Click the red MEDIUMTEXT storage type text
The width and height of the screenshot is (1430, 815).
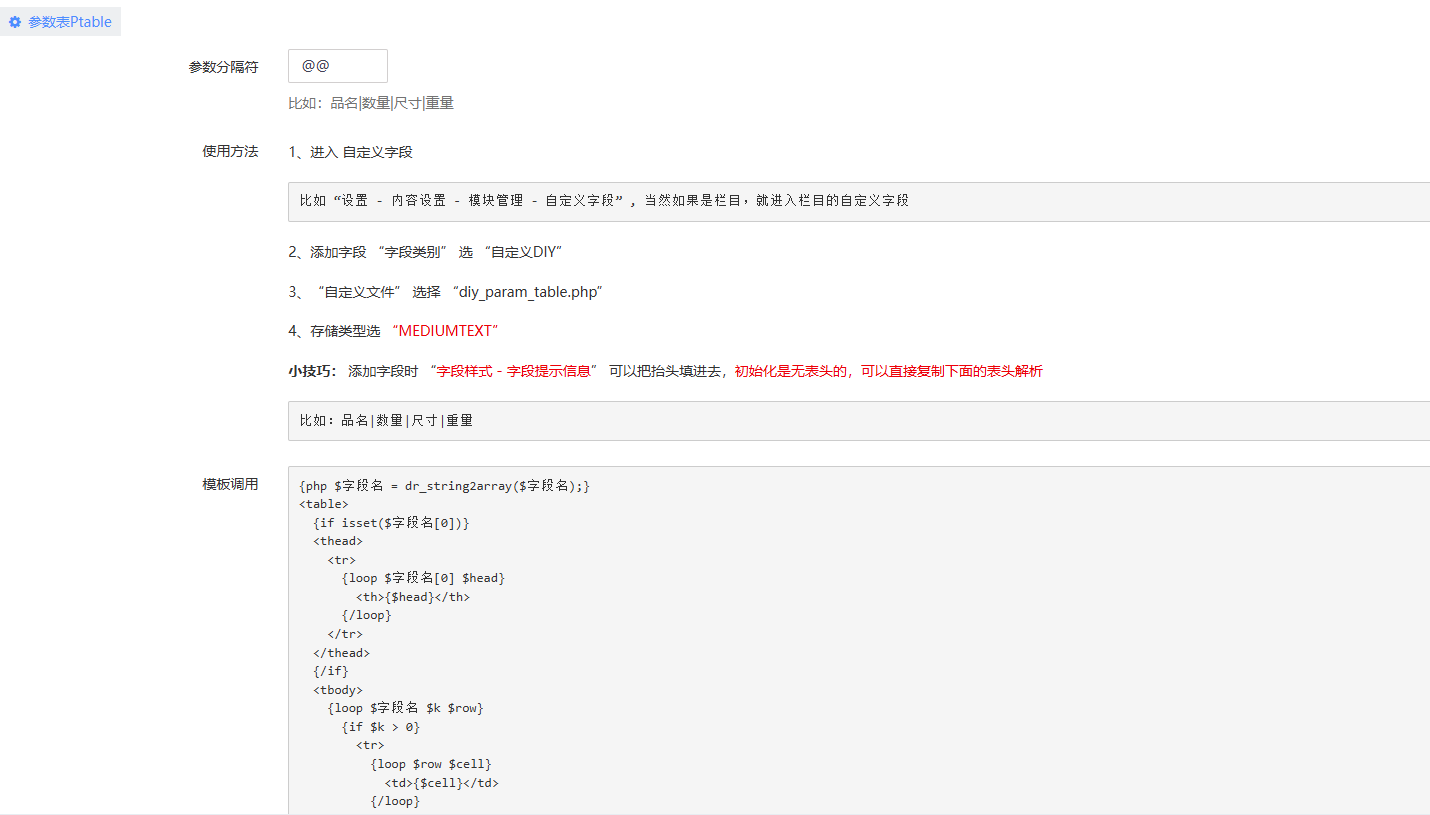(x=445, y=331)
